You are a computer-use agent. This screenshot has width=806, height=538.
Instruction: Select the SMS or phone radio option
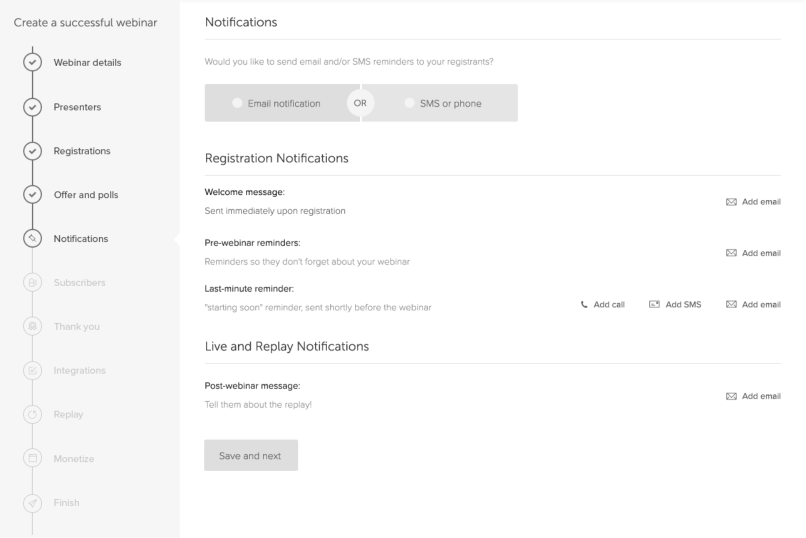coord(410,103)
